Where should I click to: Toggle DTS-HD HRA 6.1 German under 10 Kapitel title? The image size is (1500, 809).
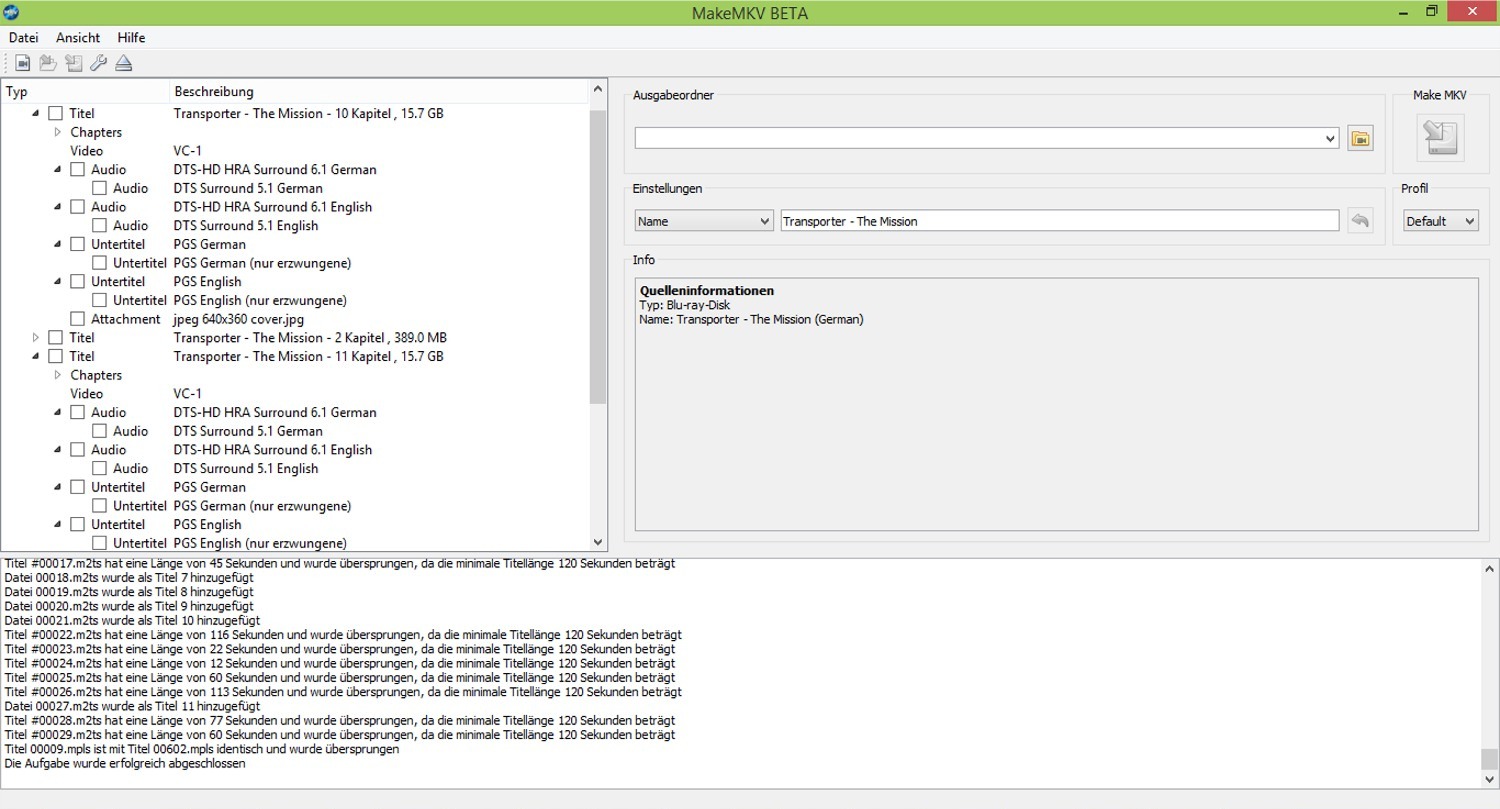77,170
